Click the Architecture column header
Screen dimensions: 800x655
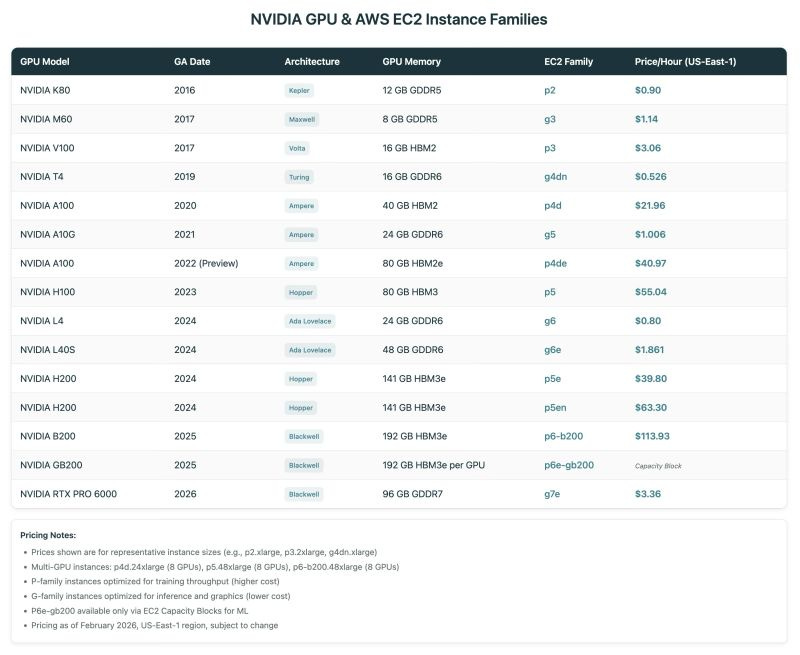[312, 62]
